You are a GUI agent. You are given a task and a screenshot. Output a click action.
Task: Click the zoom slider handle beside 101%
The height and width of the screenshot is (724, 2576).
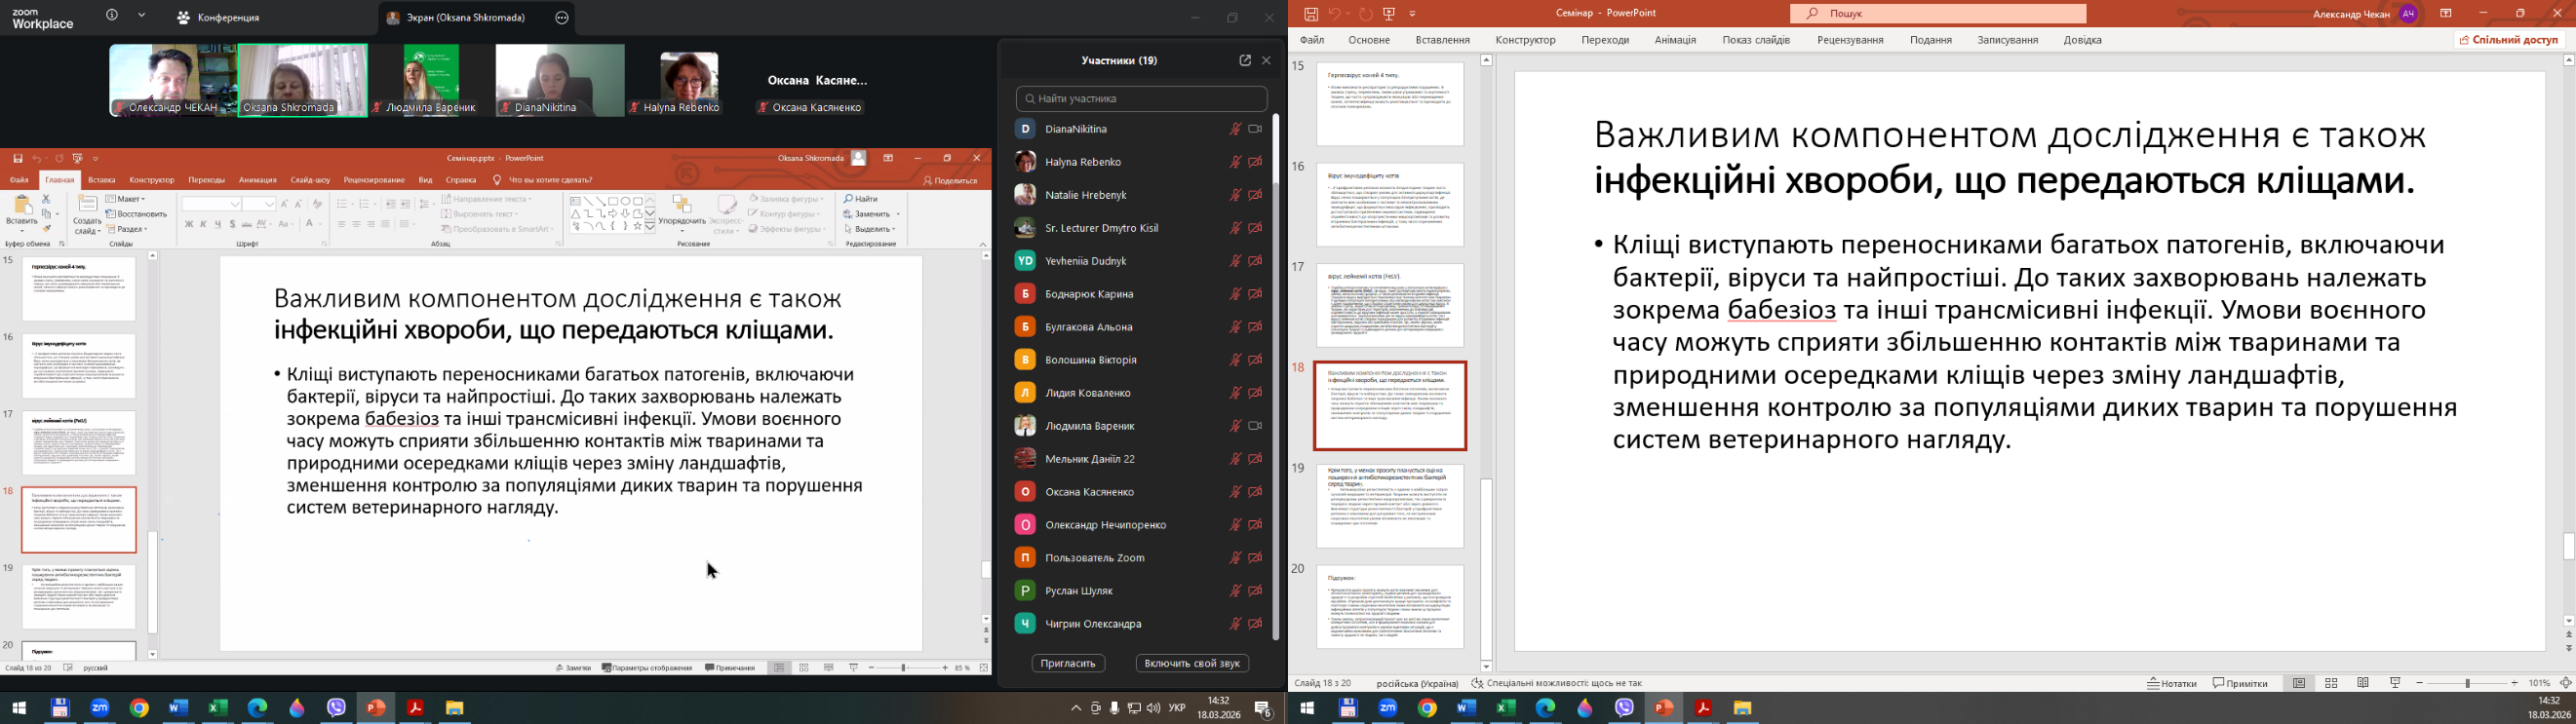tap(2468, 683)
